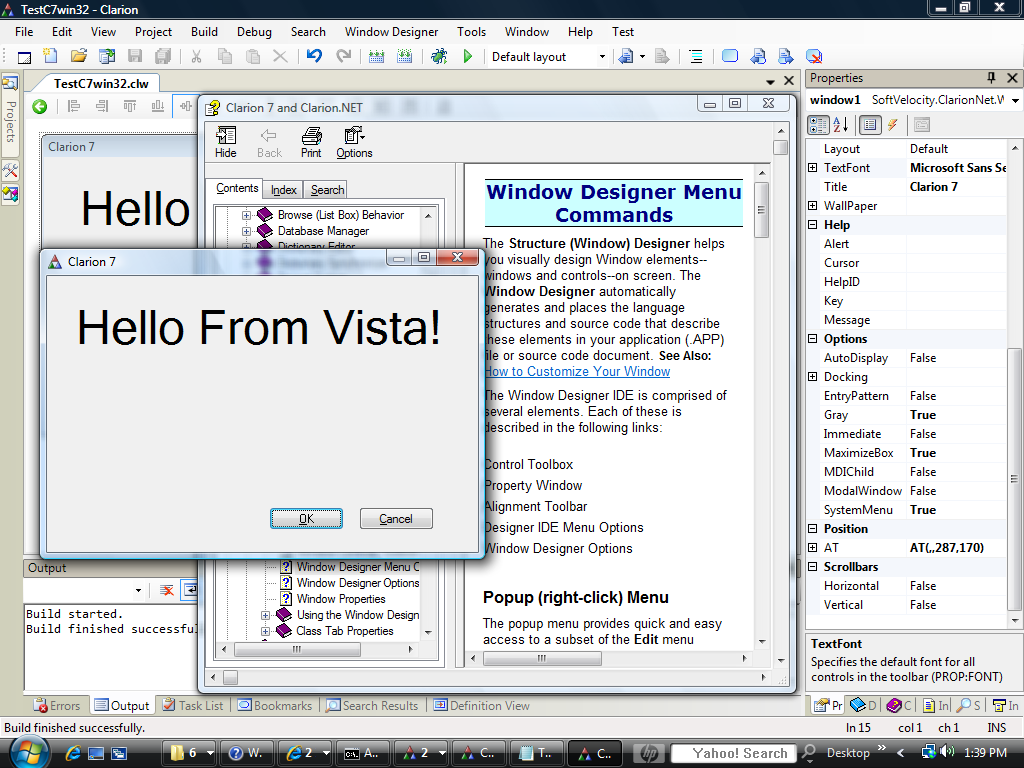Toggle the Properties list view button
The image size is (1024, 768).
[x=870, y=125]
